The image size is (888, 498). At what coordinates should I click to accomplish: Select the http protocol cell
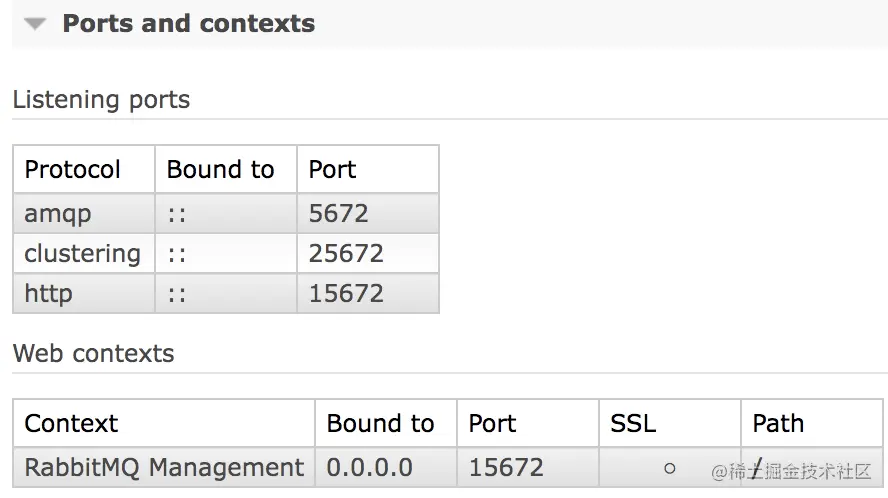pos(48,293)
